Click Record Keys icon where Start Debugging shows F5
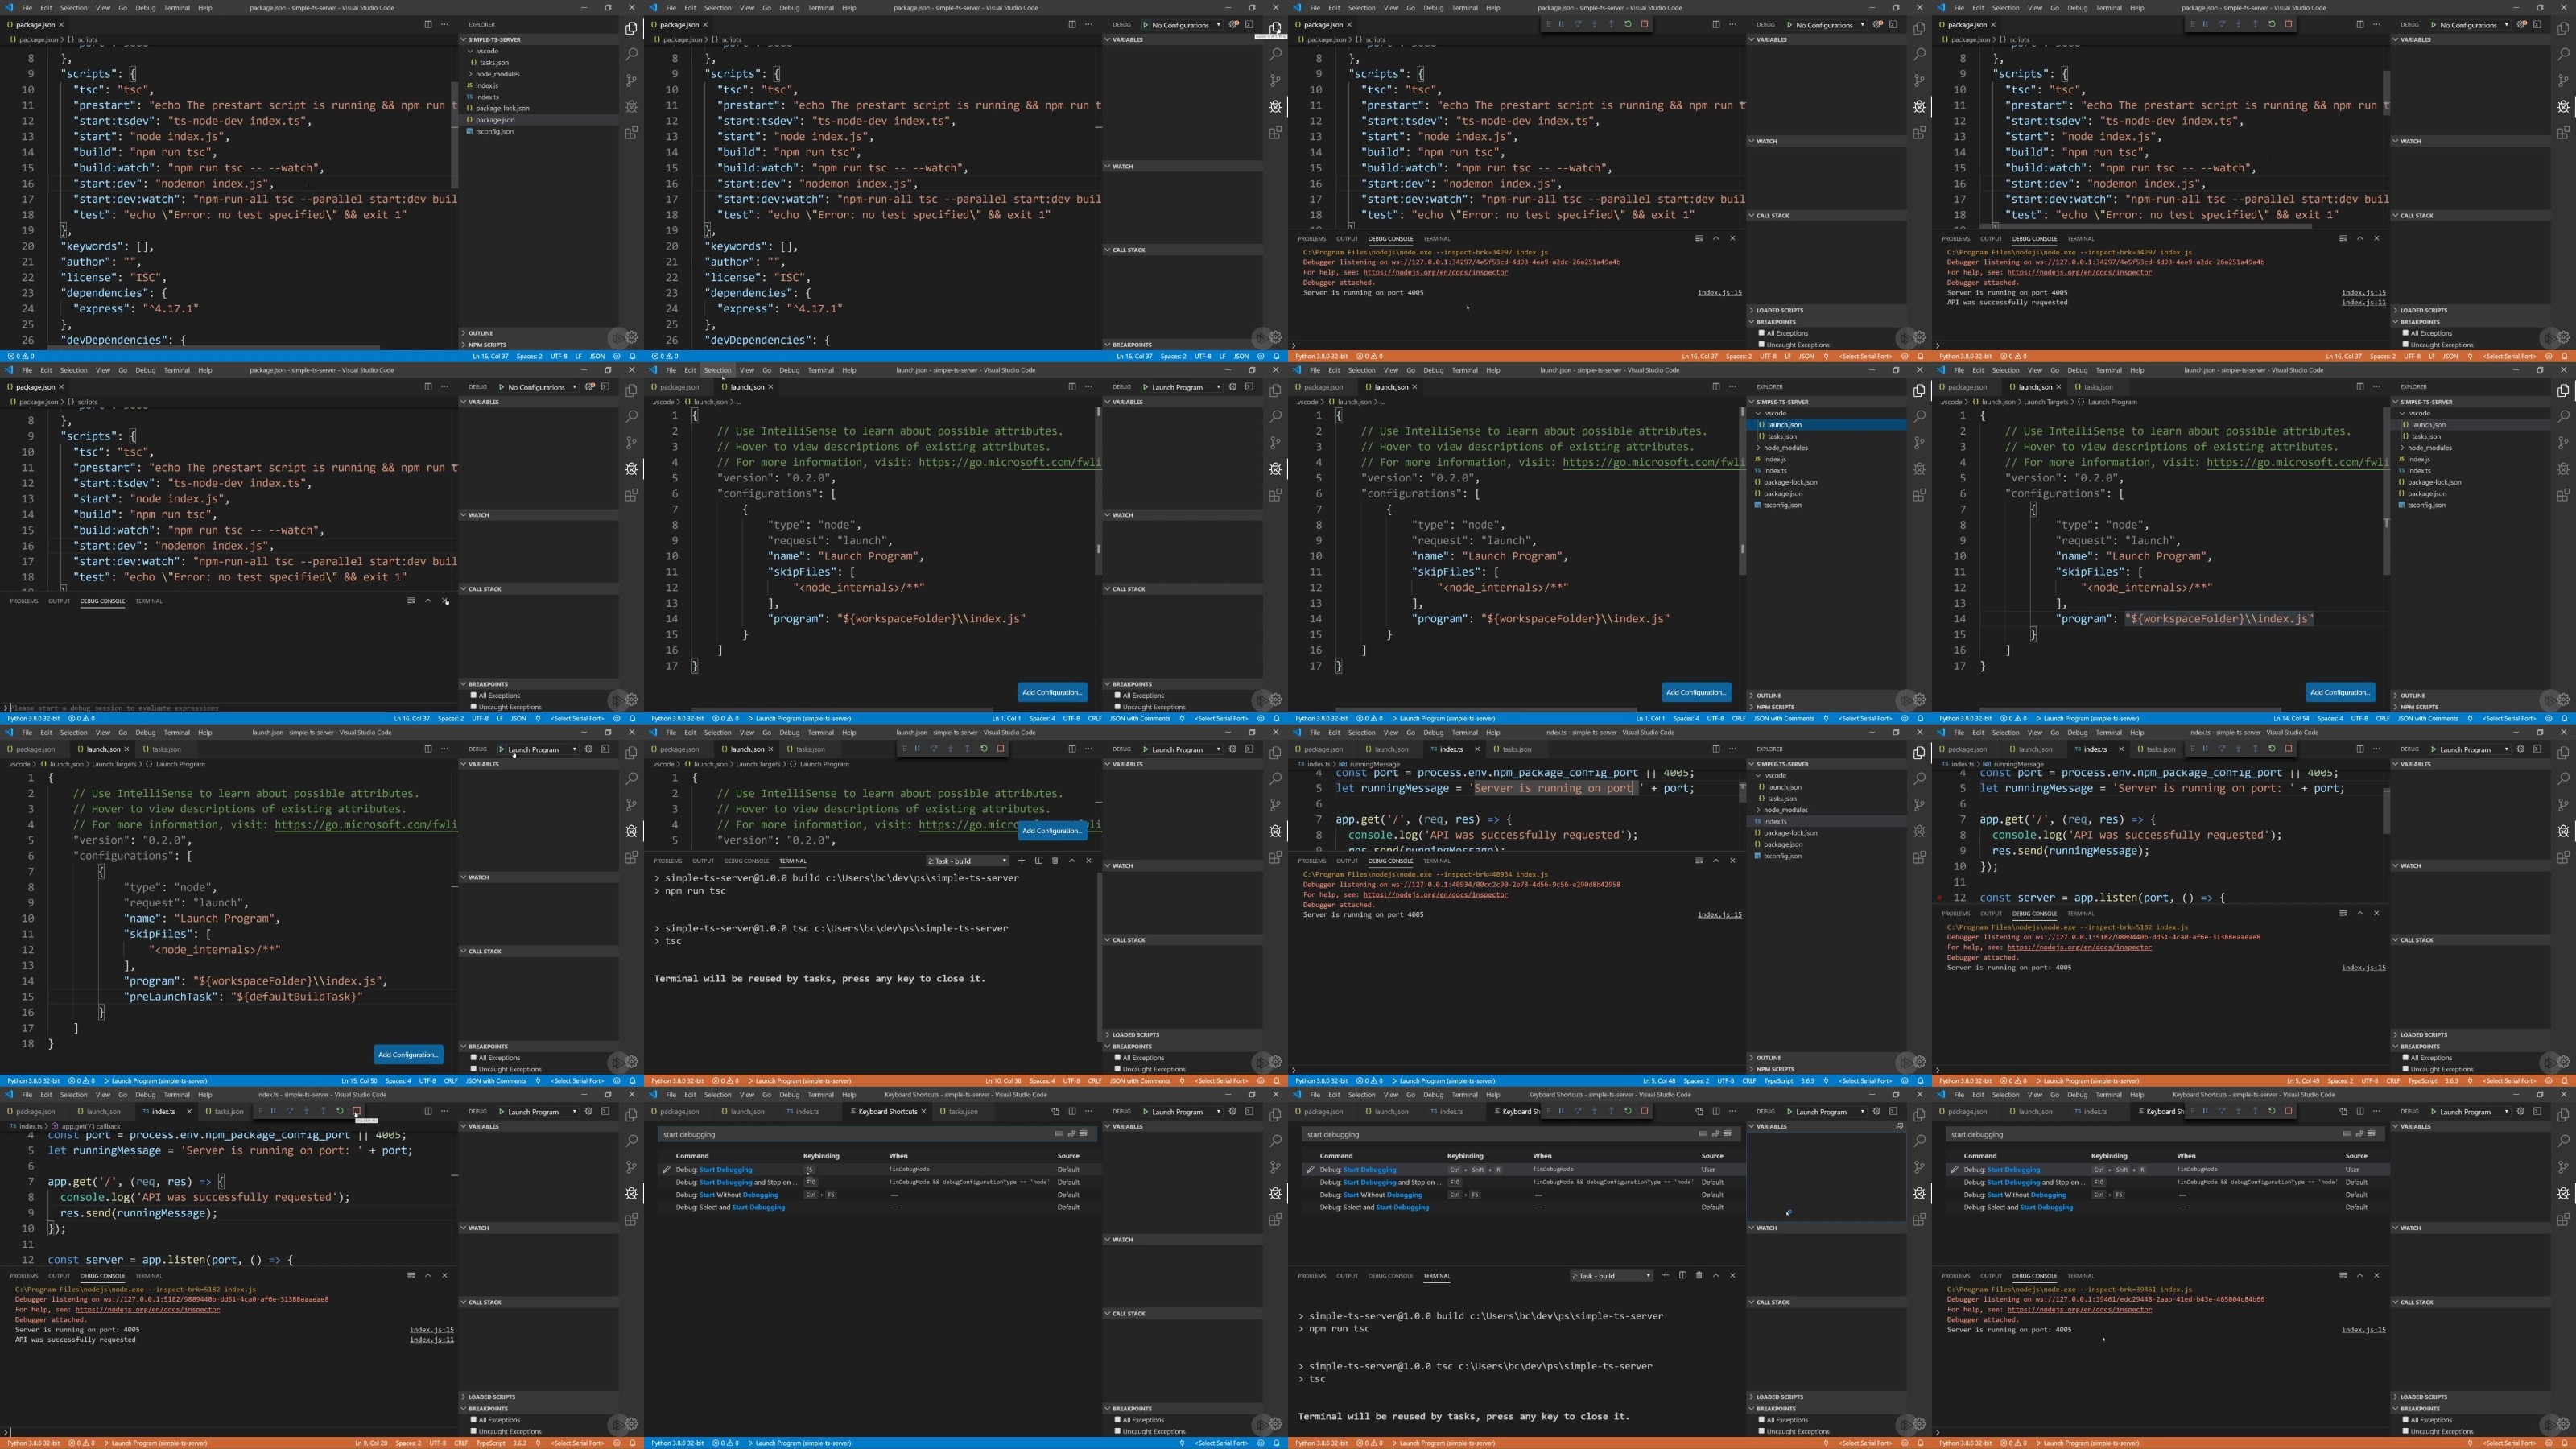Screen dimensions: 2576x1449 [1059, 1134]
